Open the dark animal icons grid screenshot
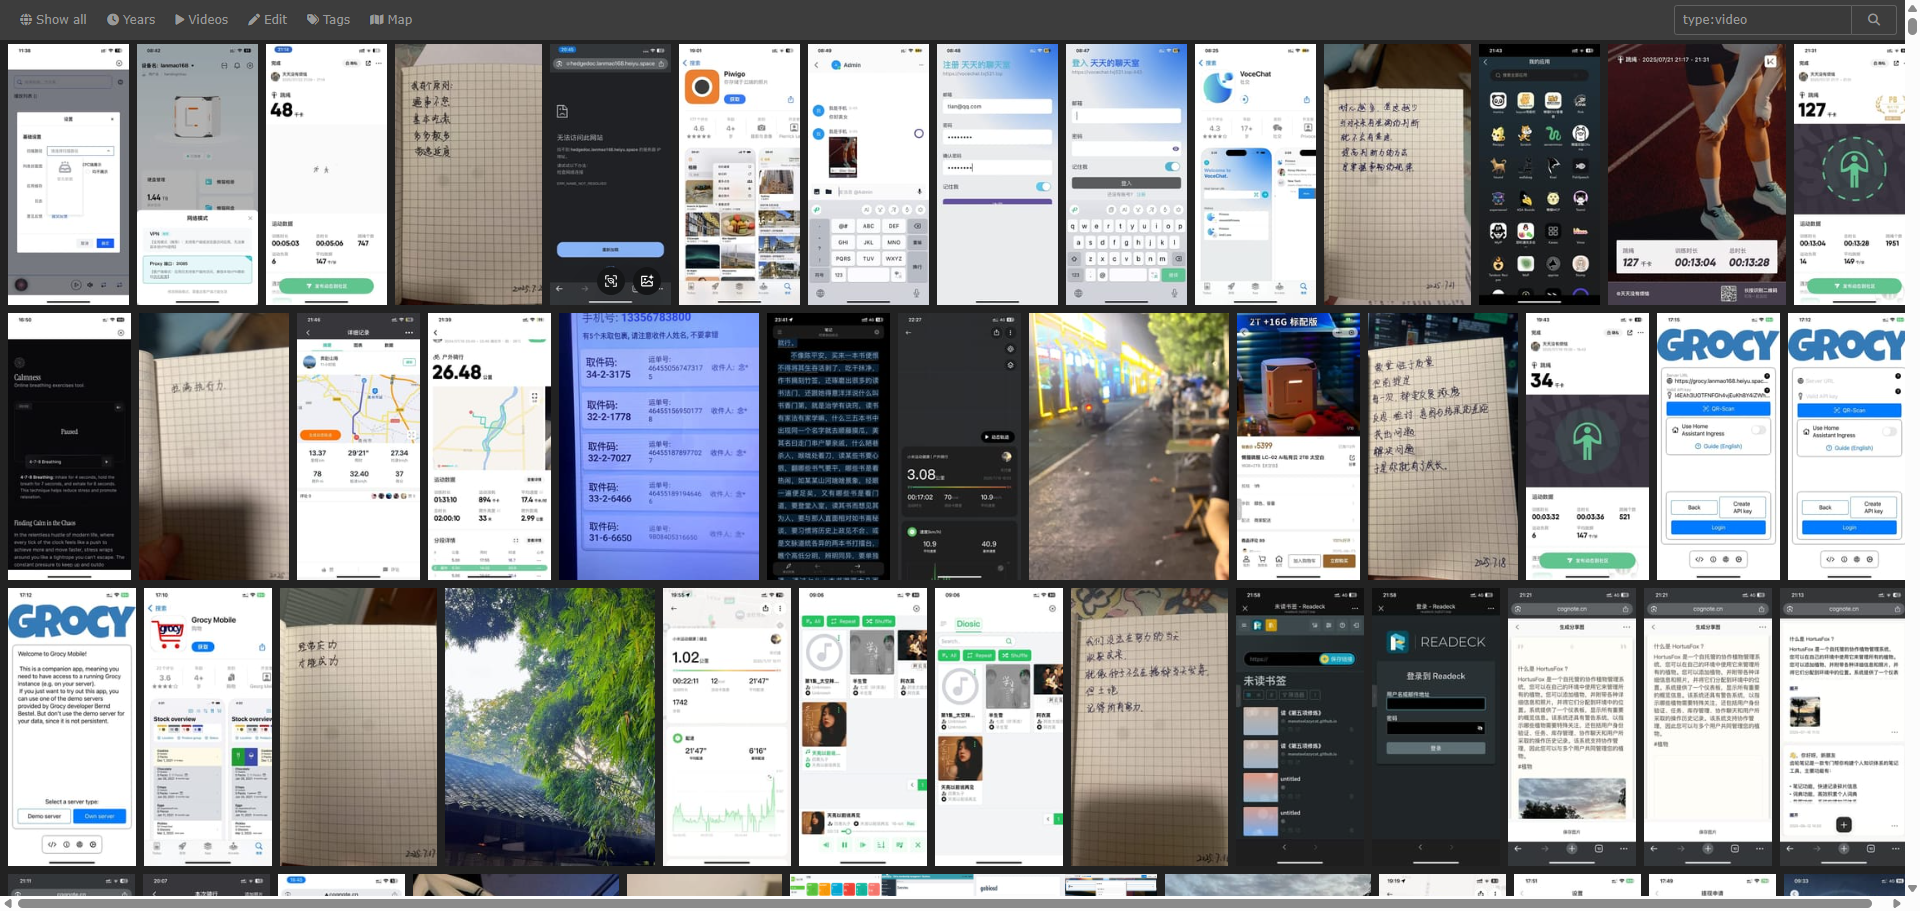 click(x=1539, y=174)
